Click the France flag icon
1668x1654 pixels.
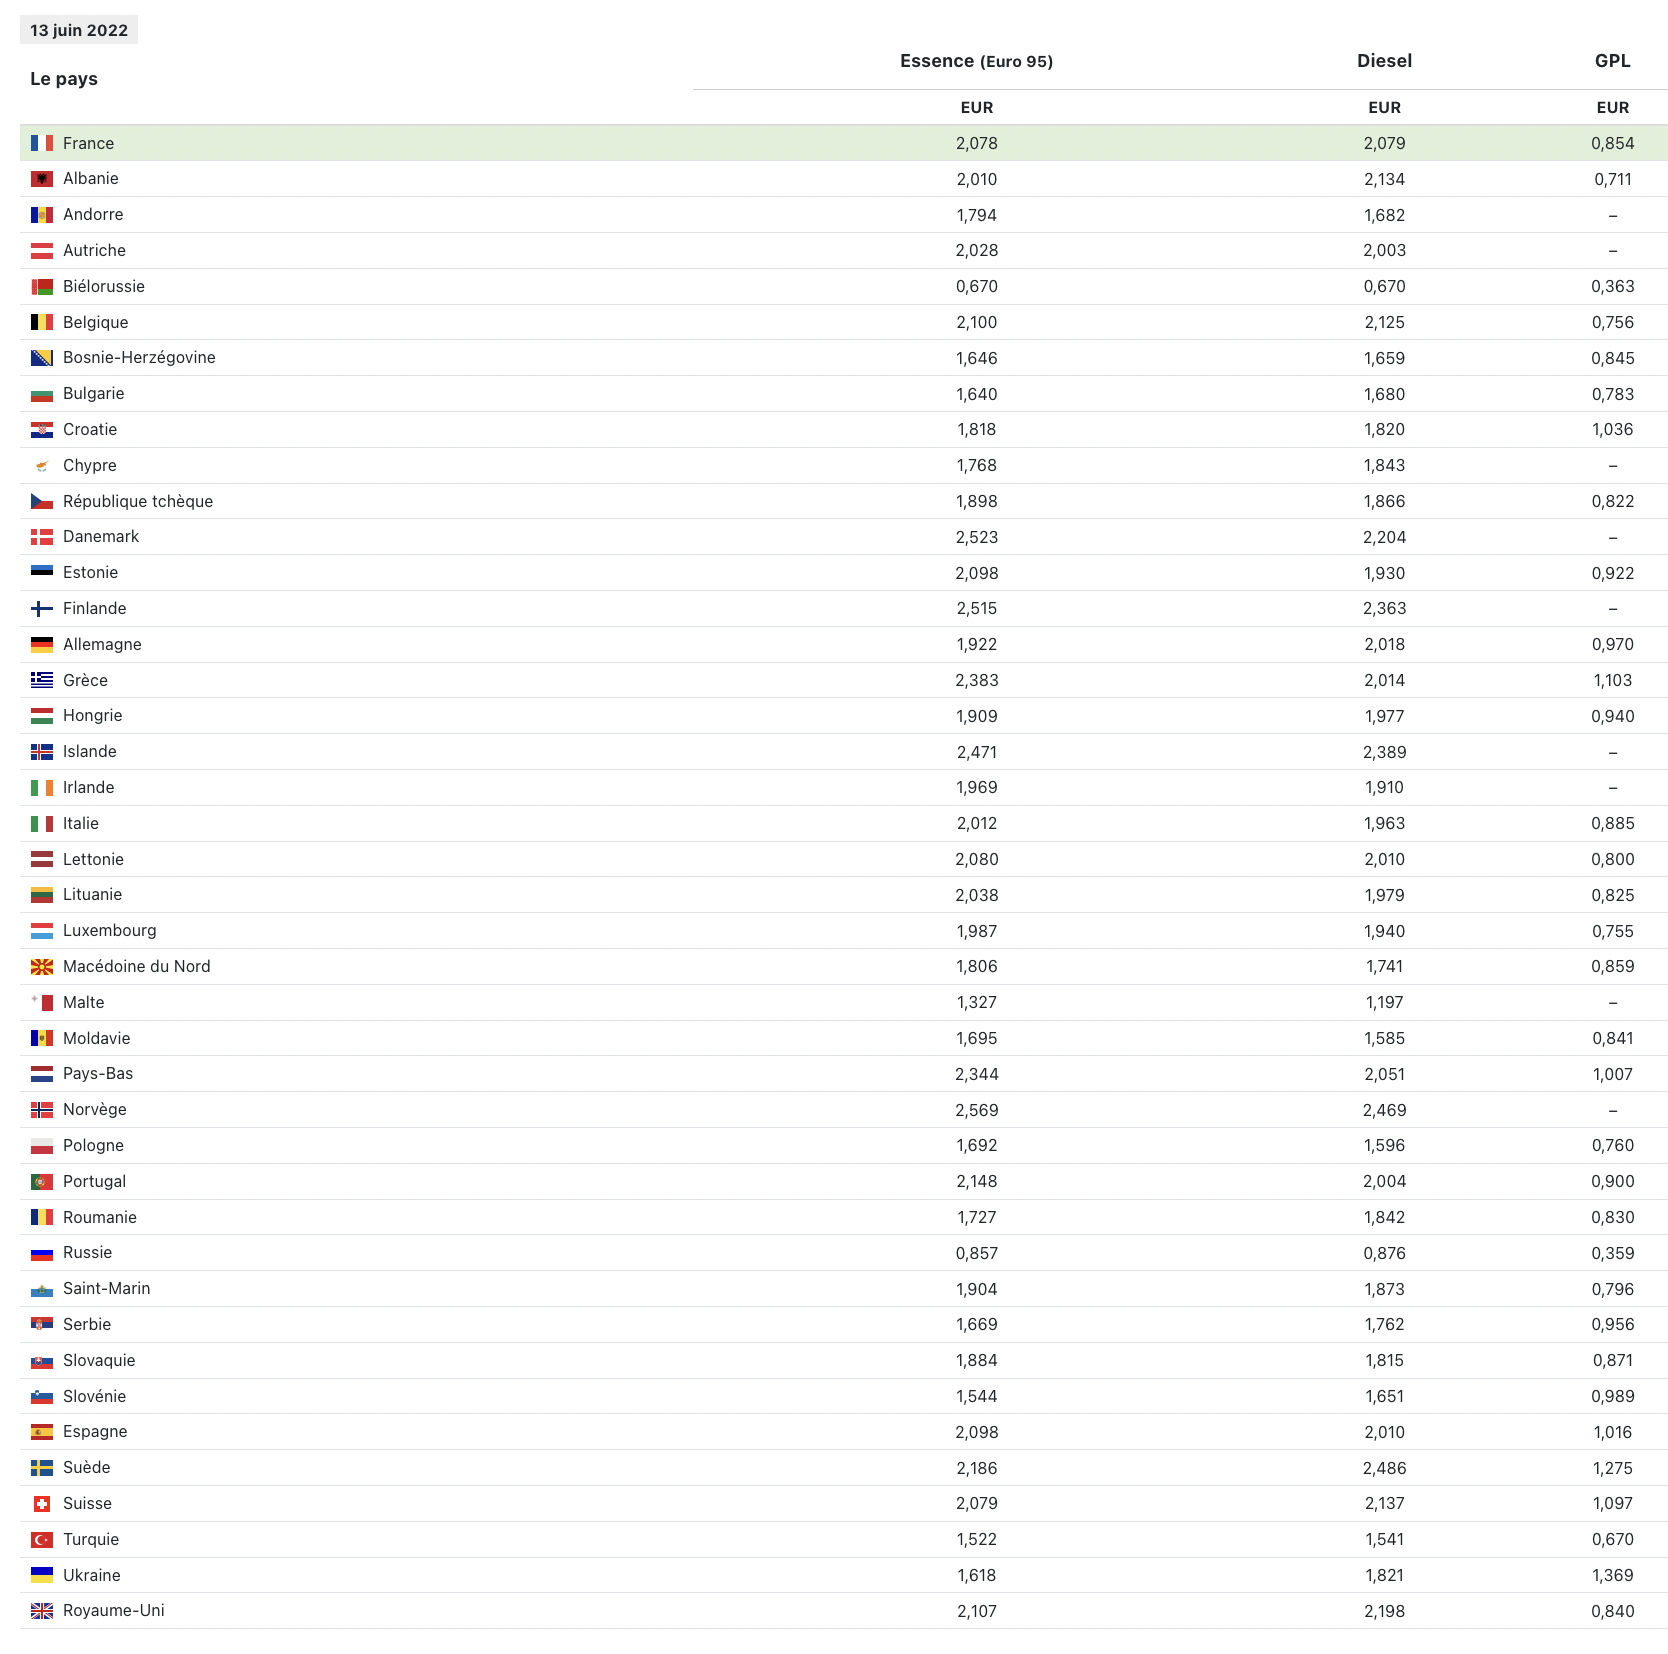[x=41, y=143]
